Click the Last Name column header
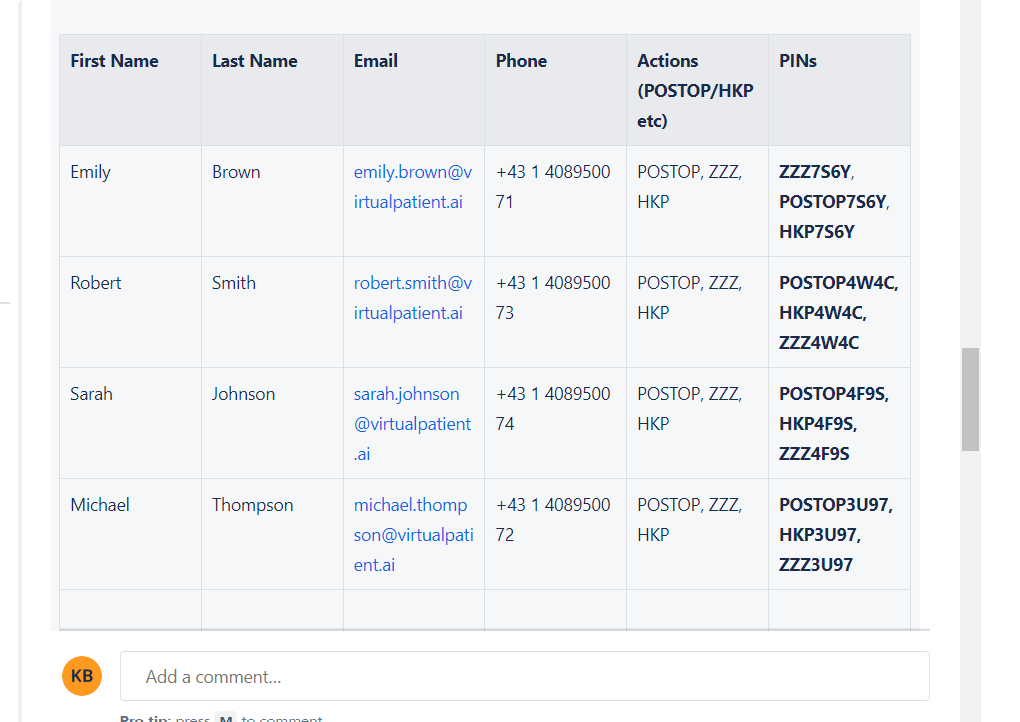This screenshot has height=722, width=1020. (254, 61)
